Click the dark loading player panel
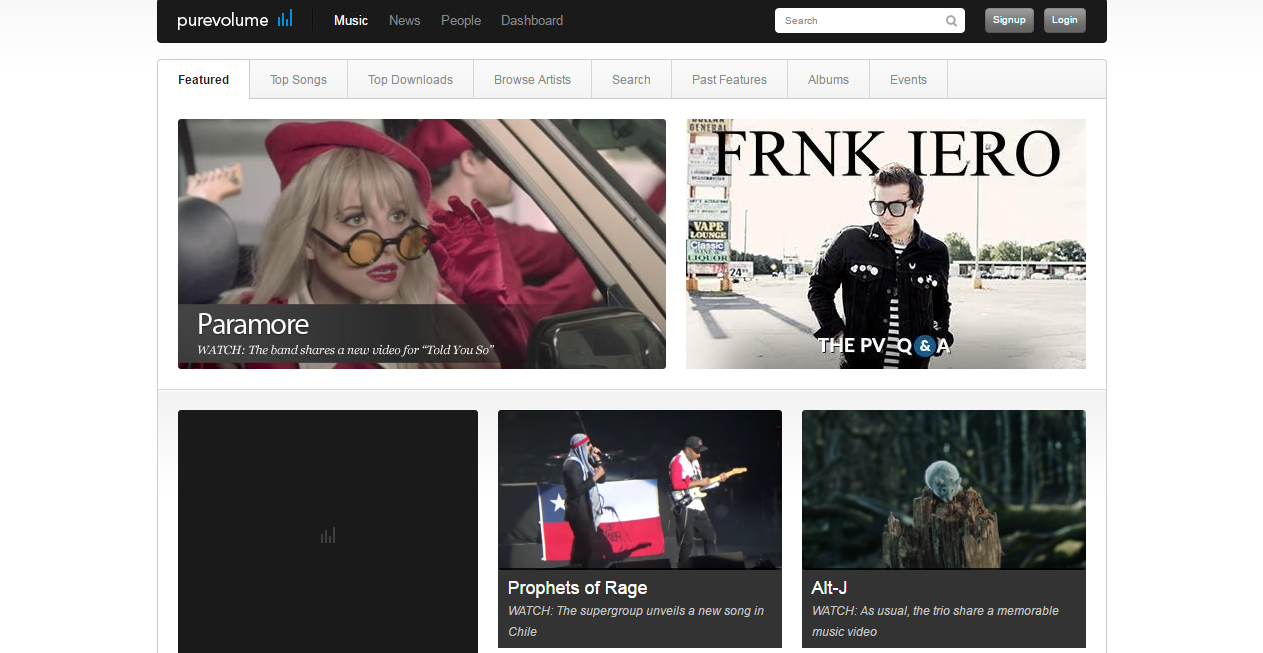The height and width of the screenshot is (653, 1263). (x=328, y=532)
